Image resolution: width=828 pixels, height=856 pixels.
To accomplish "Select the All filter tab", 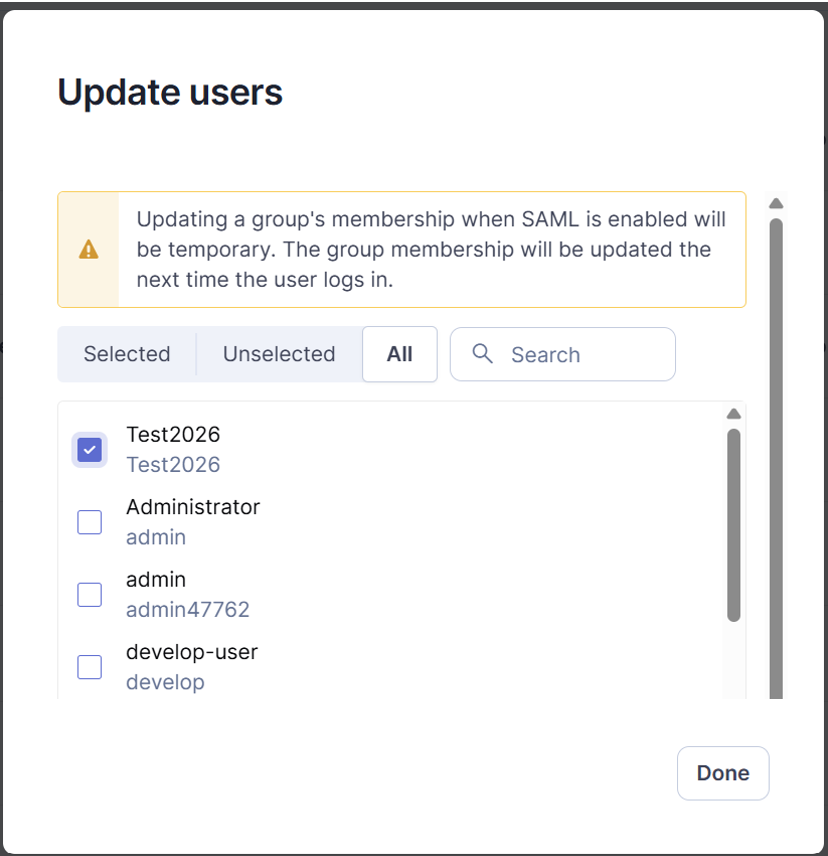I will coord(400,354).
